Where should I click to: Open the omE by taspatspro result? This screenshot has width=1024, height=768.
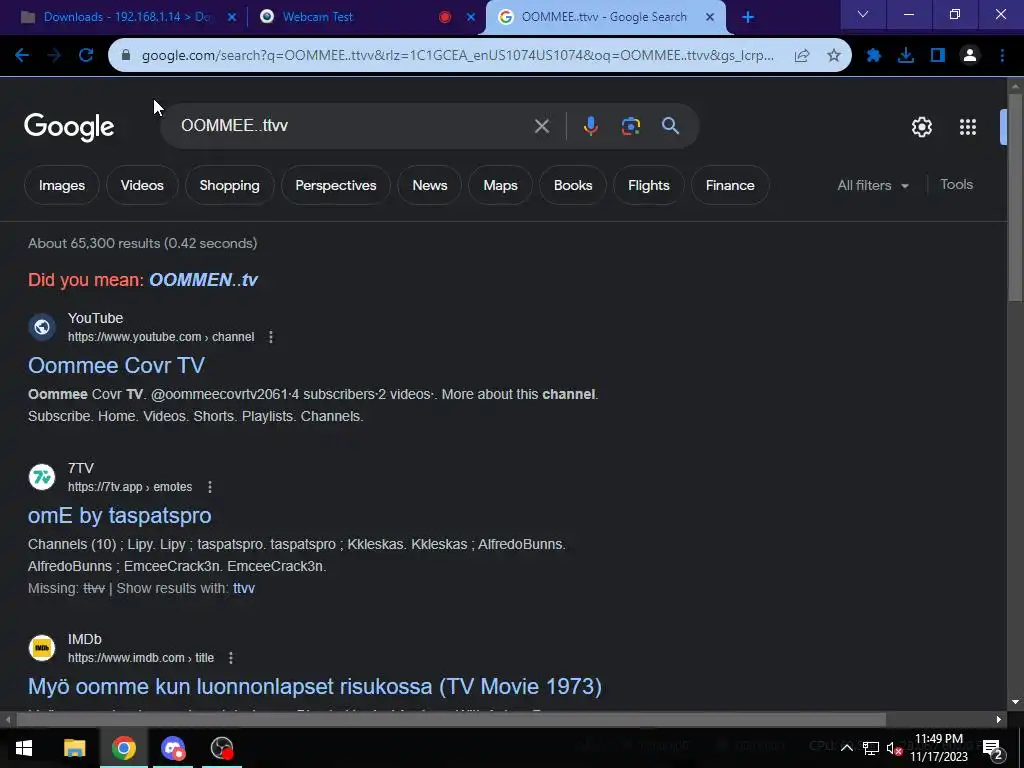(x=120, y=515)
